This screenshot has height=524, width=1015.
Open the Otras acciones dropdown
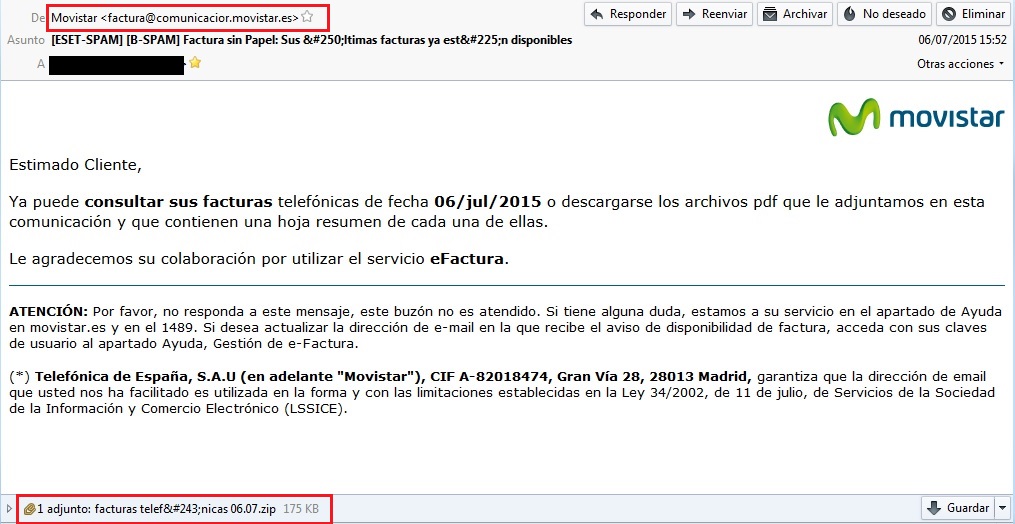[961, 64]
